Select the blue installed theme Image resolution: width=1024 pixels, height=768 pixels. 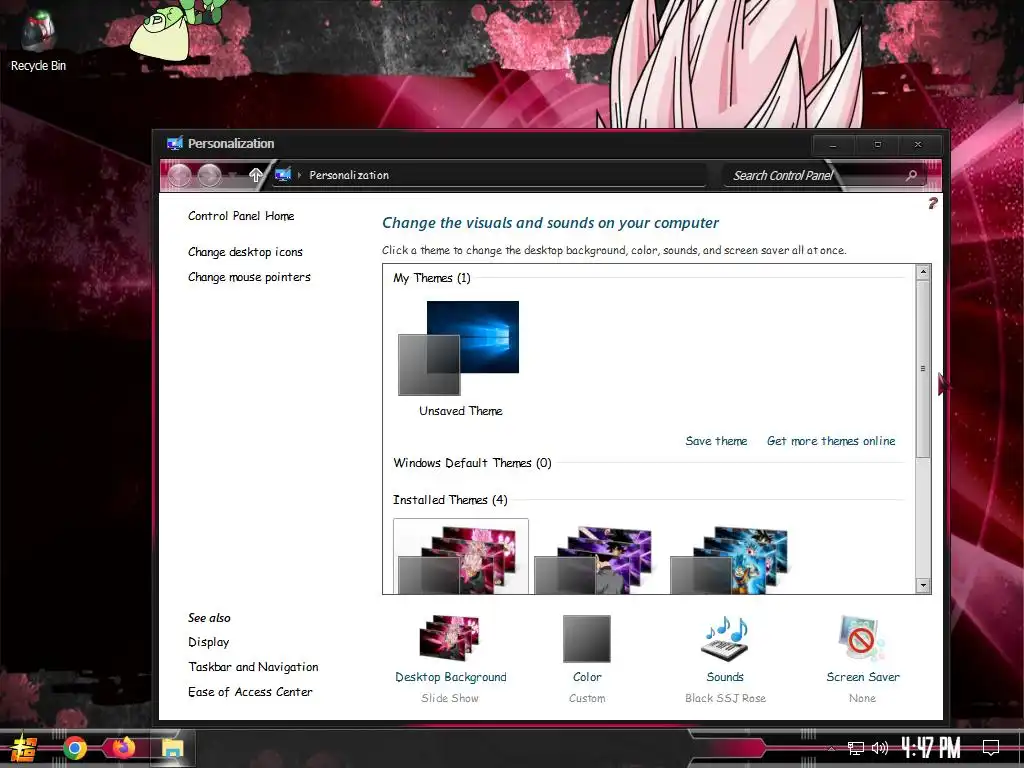[729, 560]
